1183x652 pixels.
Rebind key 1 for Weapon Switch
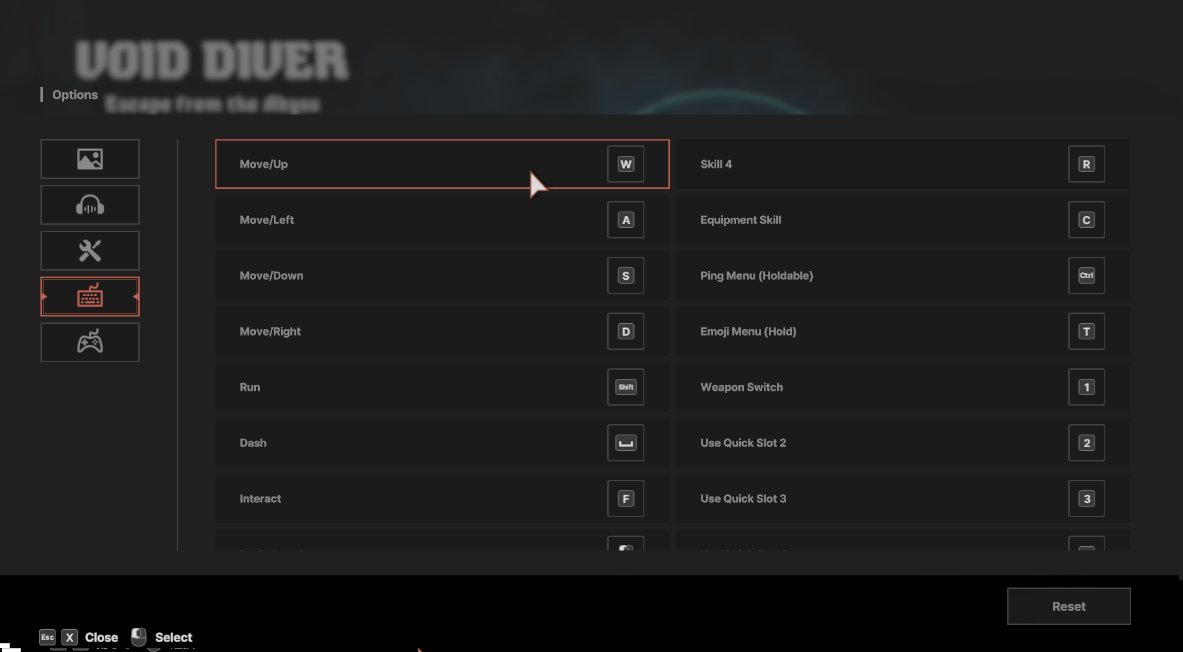point(1086,387)
